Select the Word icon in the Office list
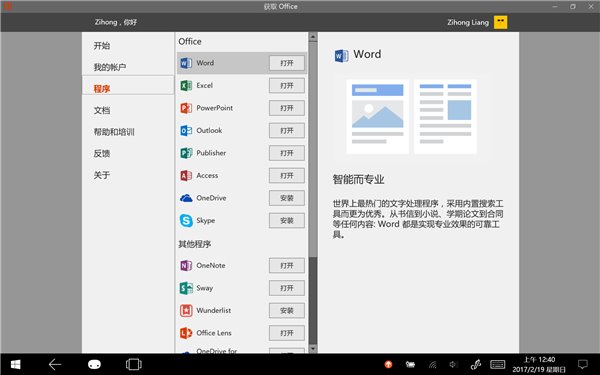 point(186,63)
